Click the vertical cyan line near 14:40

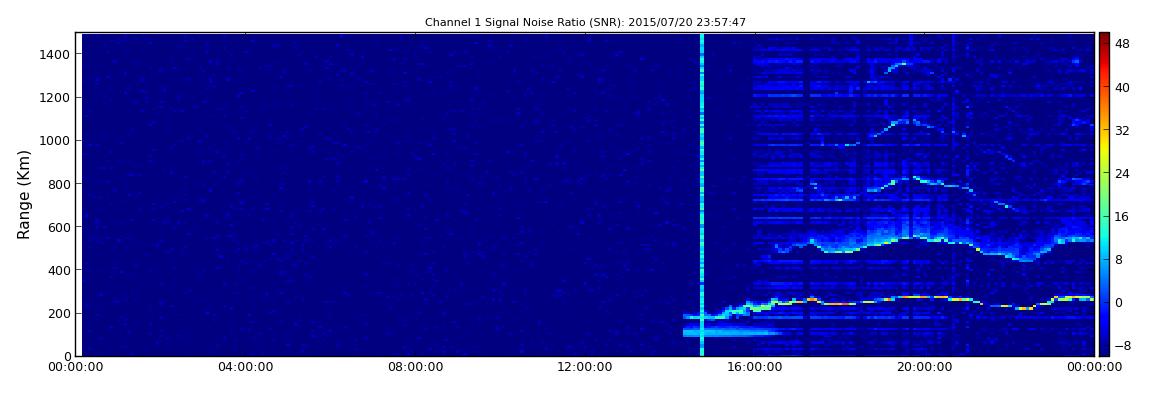tap(702, 194)
